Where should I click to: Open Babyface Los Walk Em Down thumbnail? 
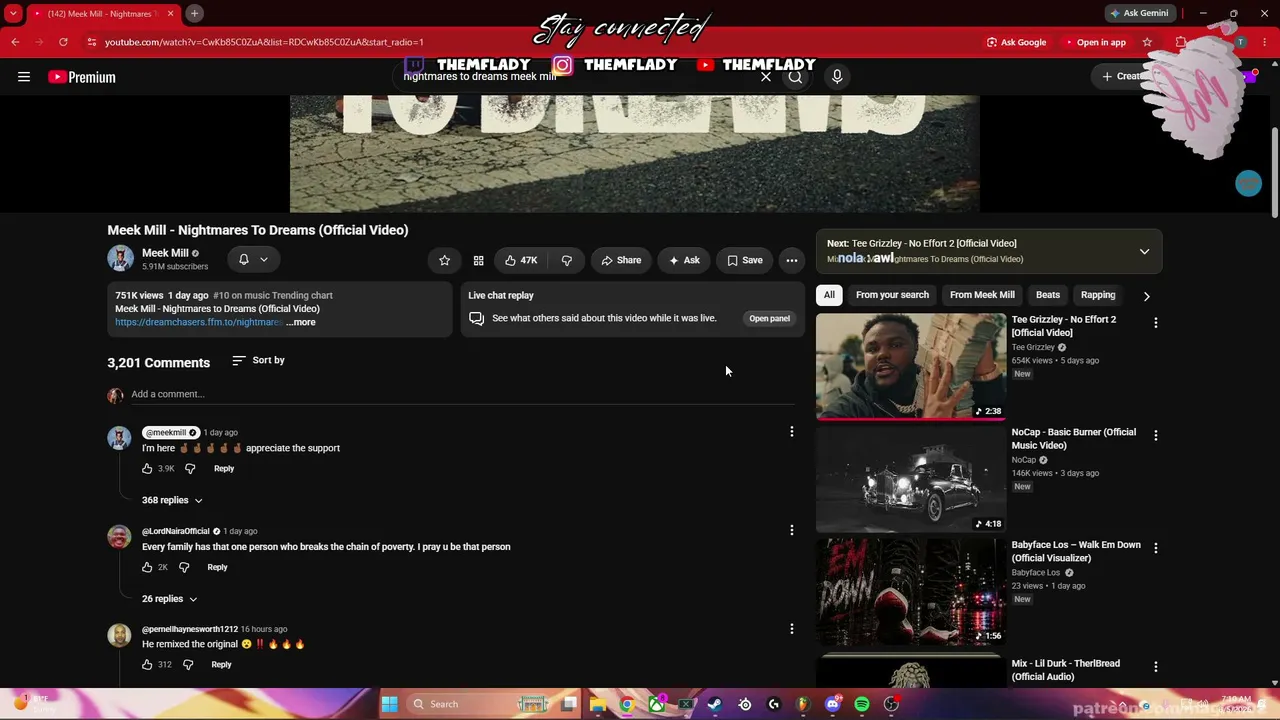911,591
